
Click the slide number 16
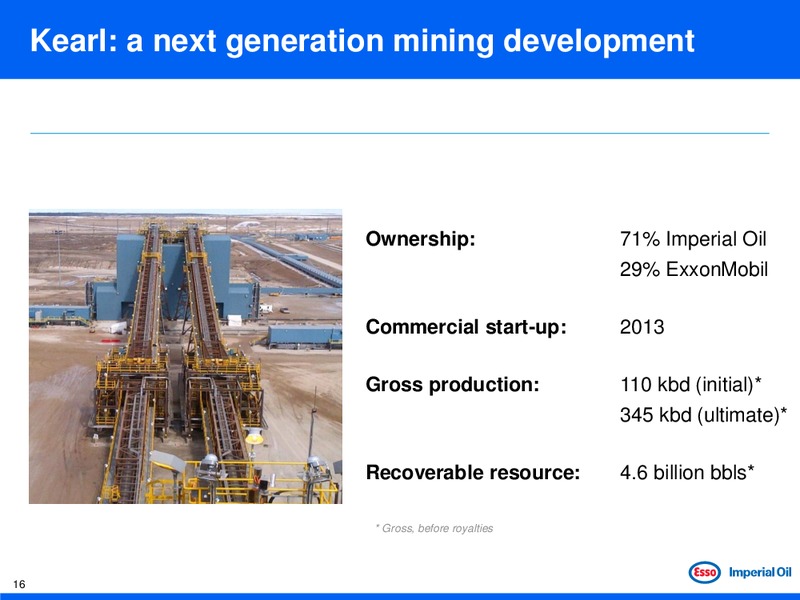click(x=19, y=585)
